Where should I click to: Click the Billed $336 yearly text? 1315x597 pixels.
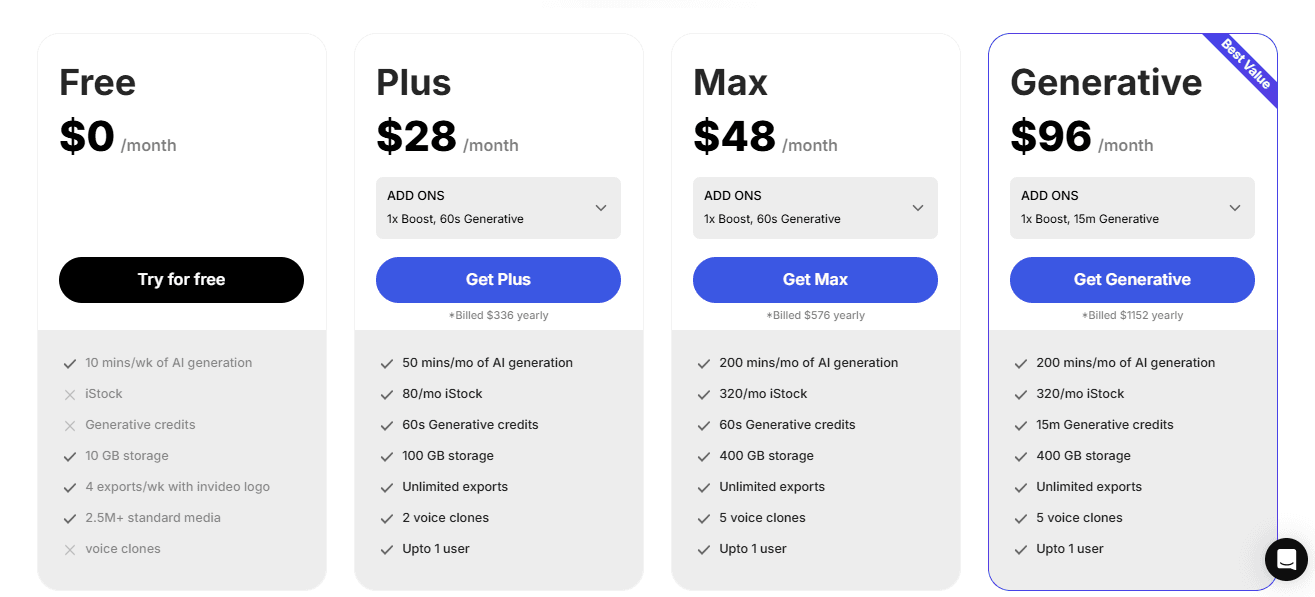tap(498, 314)
